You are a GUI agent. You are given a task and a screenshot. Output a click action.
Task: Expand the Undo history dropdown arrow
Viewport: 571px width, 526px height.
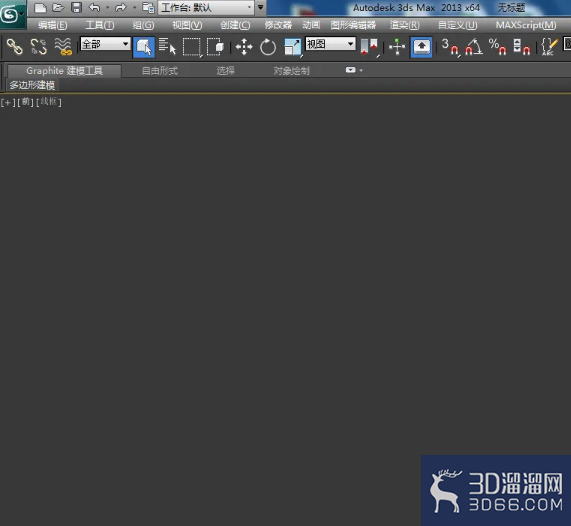pyautogui.click(x=107, y=8)
